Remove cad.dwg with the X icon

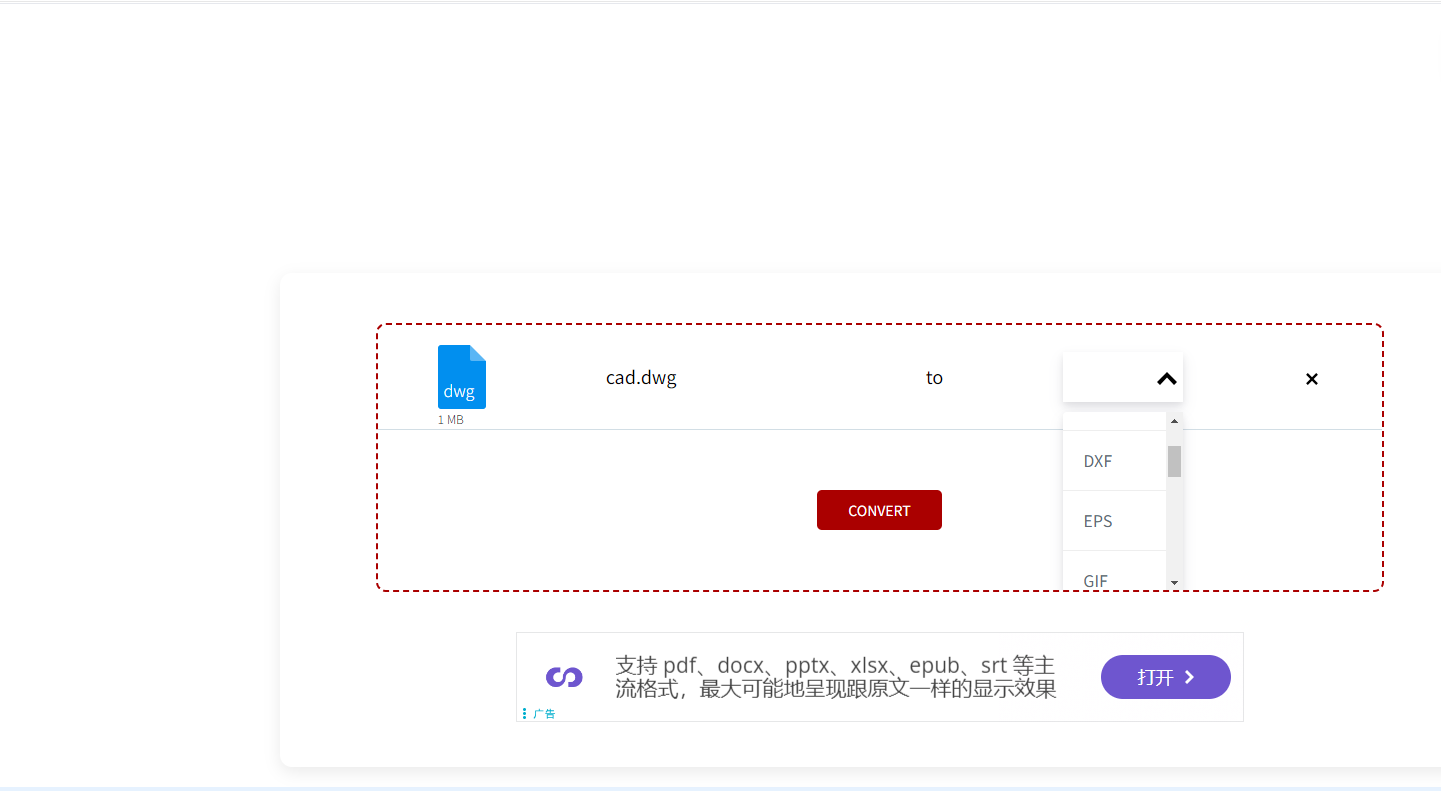[x=1311, y=379]
